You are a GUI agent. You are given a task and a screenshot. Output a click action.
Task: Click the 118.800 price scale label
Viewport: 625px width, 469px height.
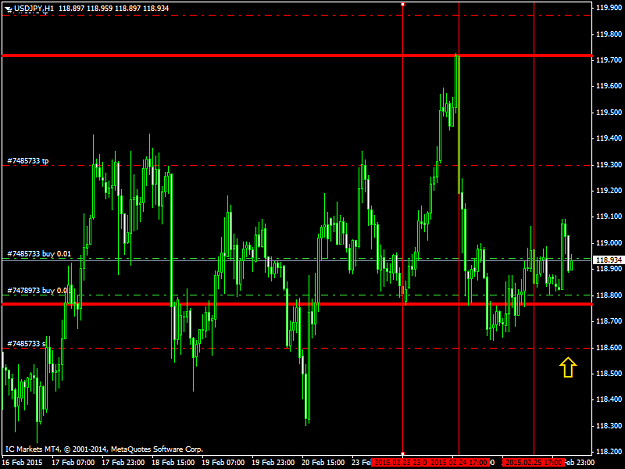click(609, 295)
